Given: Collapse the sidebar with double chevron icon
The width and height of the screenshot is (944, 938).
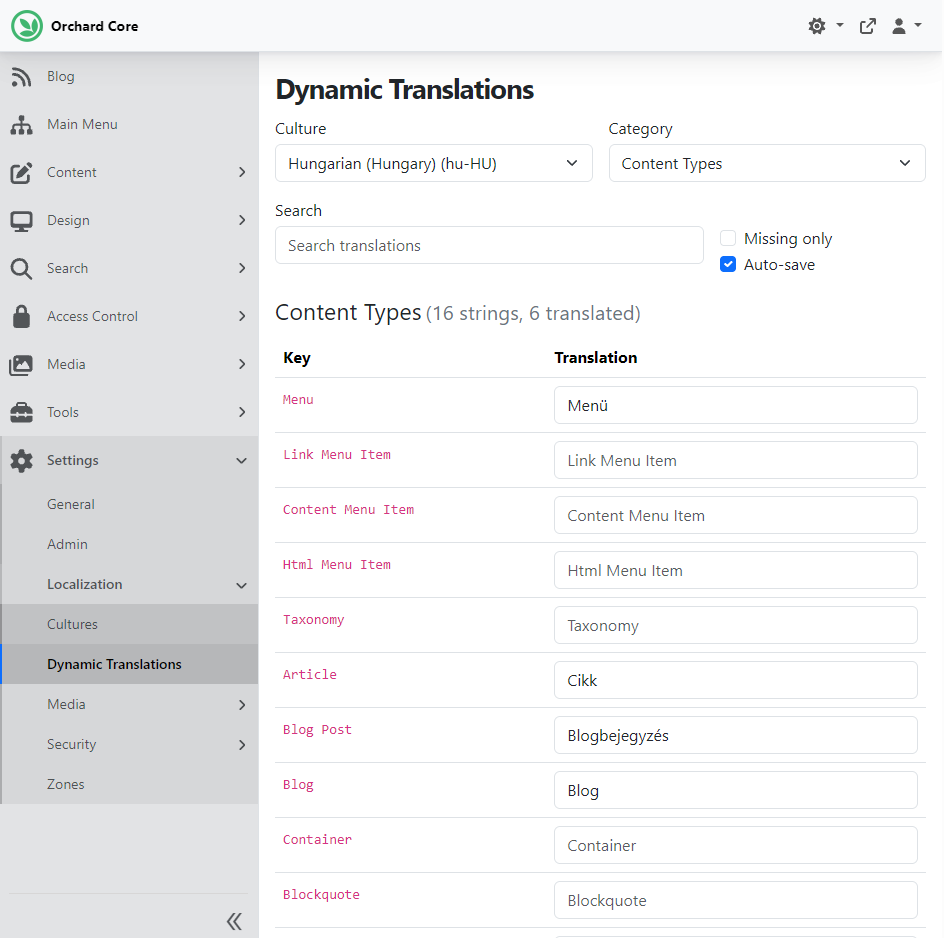Looking at the screenshot, I should point(234,921).
